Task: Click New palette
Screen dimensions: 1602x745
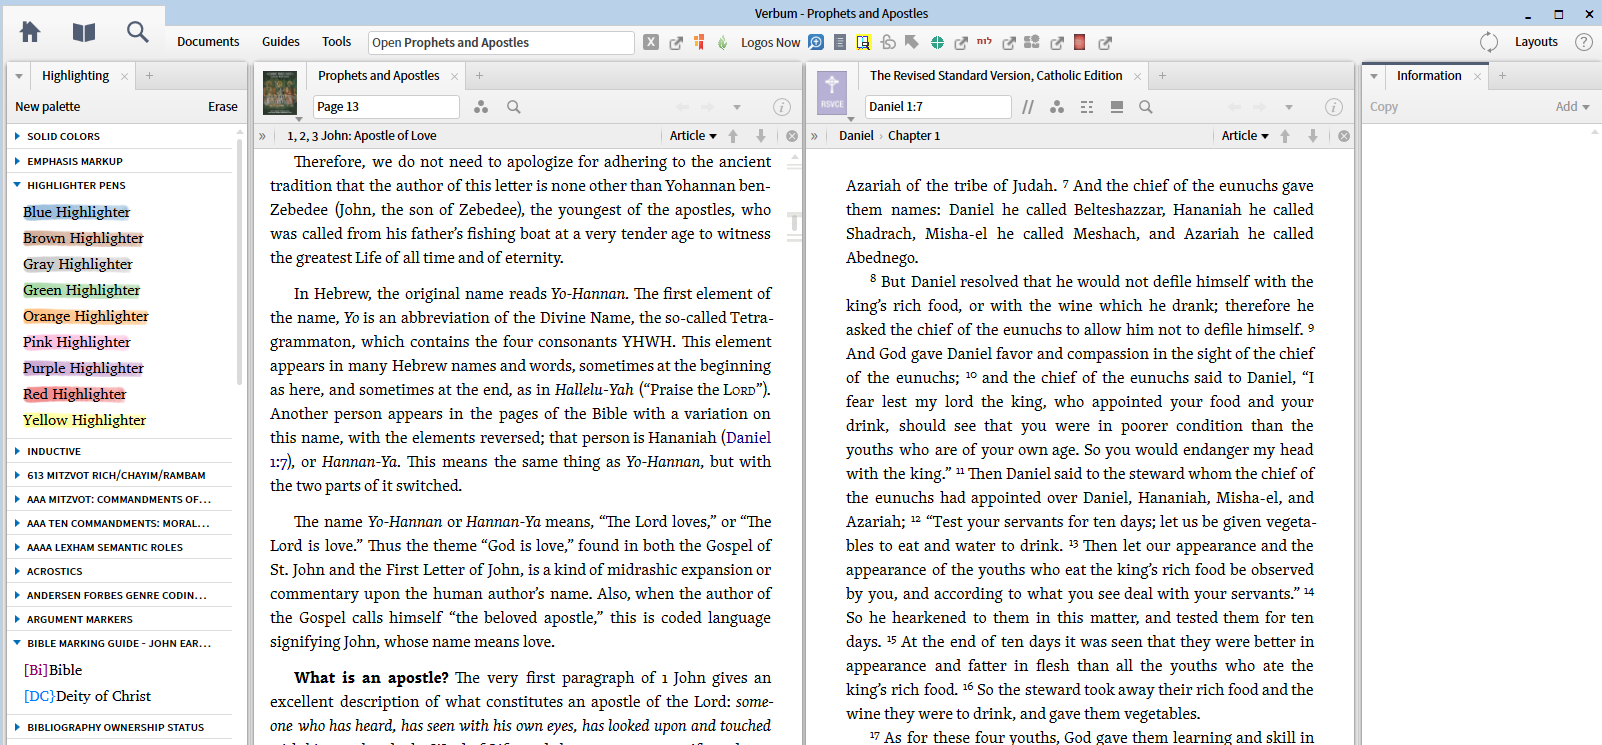Action: click(x=47, y=107)
